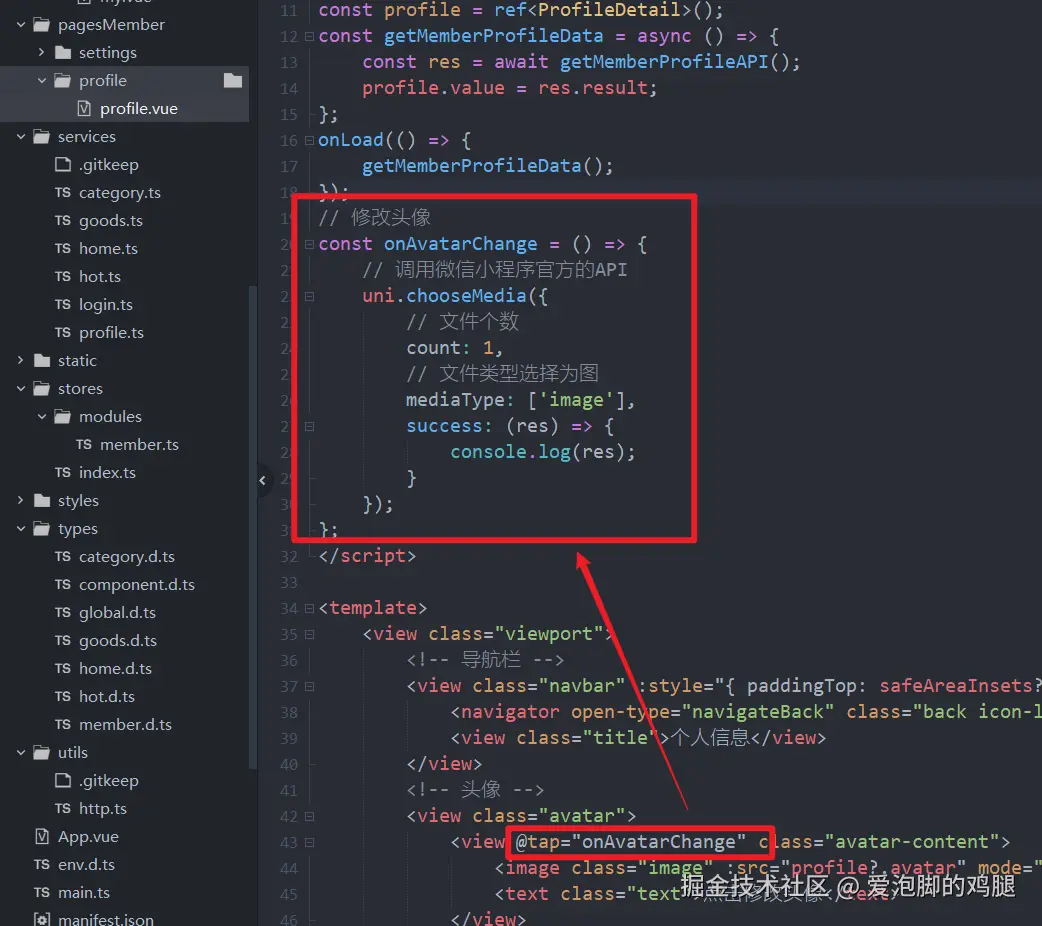Fold the template tag at line 34
The height and width of the screenshot is (926, 1042).
(309, 608)
